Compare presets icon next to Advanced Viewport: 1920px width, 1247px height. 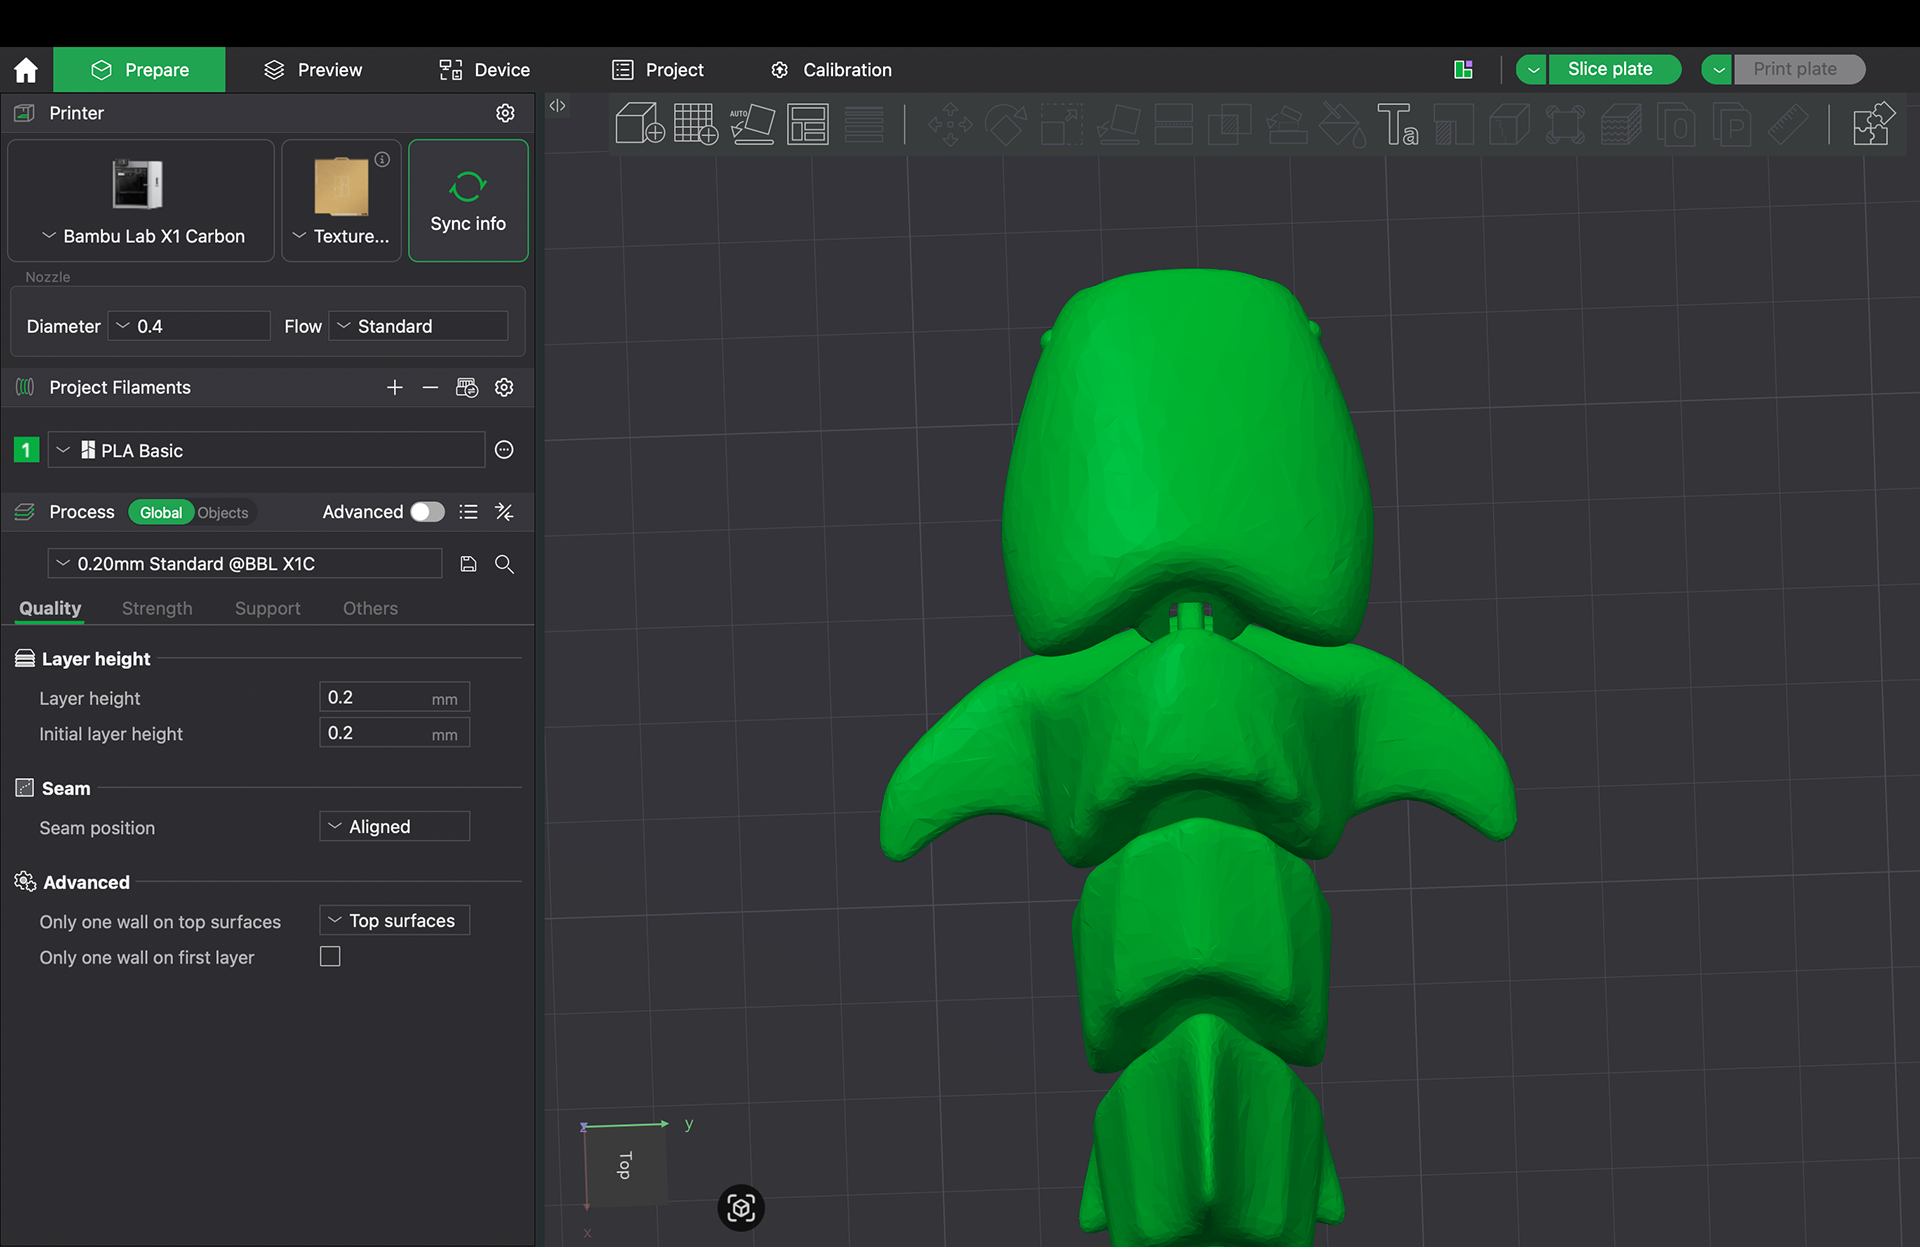[x=504, y=512]
